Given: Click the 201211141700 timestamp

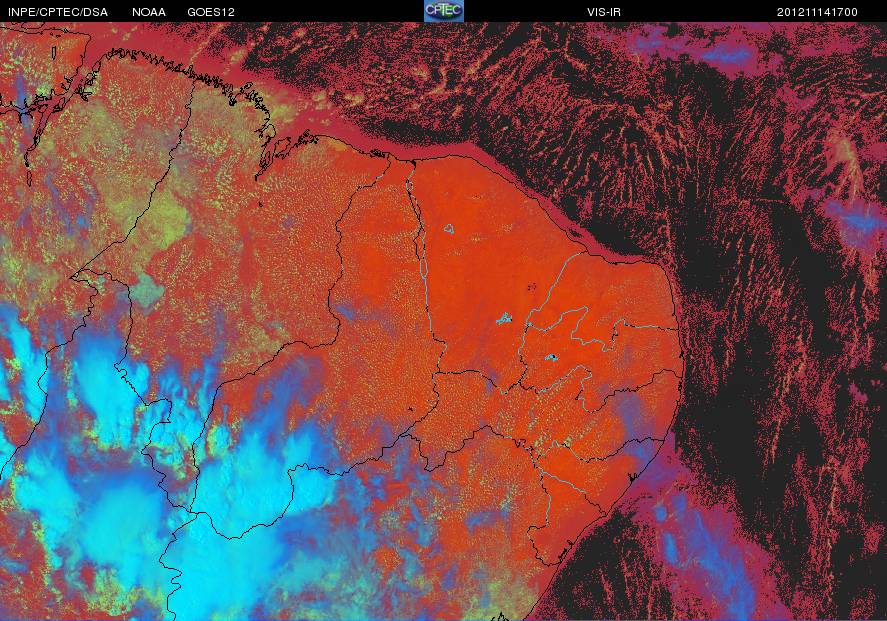Looking at the screenshot, I should pyautogui.click(x=817, y=12).
